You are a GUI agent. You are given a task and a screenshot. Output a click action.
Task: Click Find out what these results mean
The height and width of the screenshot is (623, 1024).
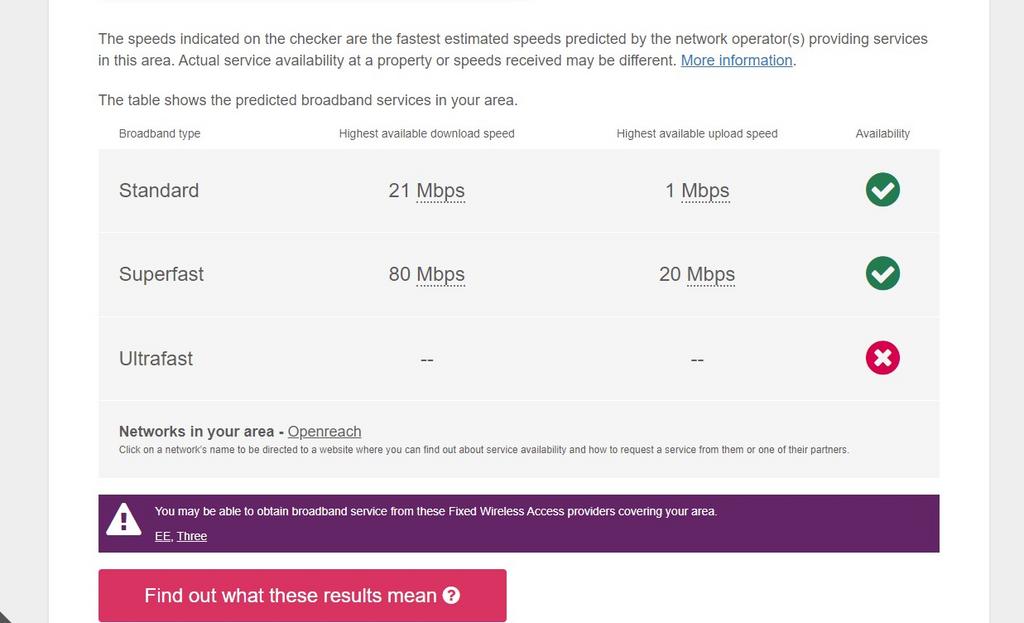pos(302,596)
